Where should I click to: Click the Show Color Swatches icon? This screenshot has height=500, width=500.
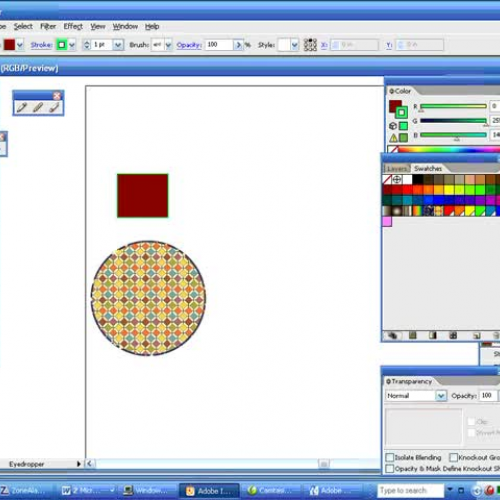click(x=413, y=335)
